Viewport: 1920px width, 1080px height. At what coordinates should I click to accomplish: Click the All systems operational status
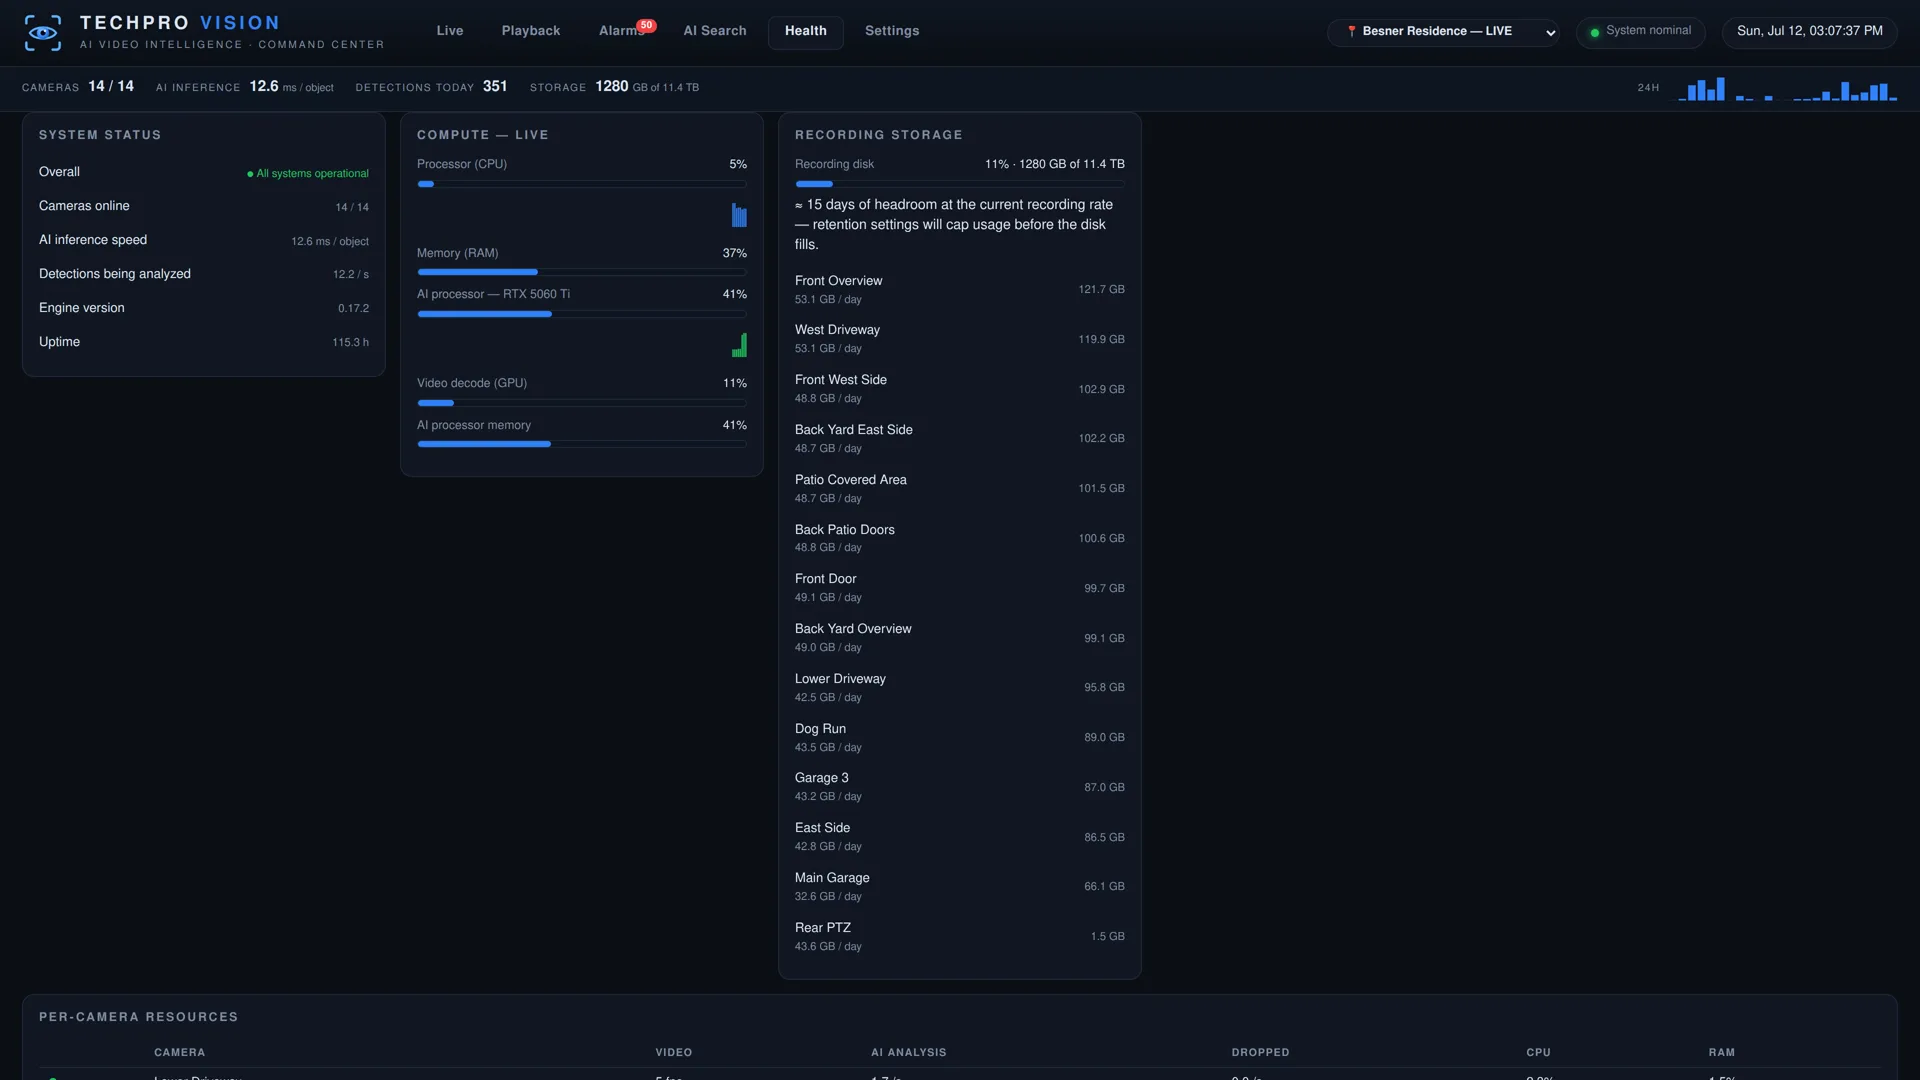308,174
